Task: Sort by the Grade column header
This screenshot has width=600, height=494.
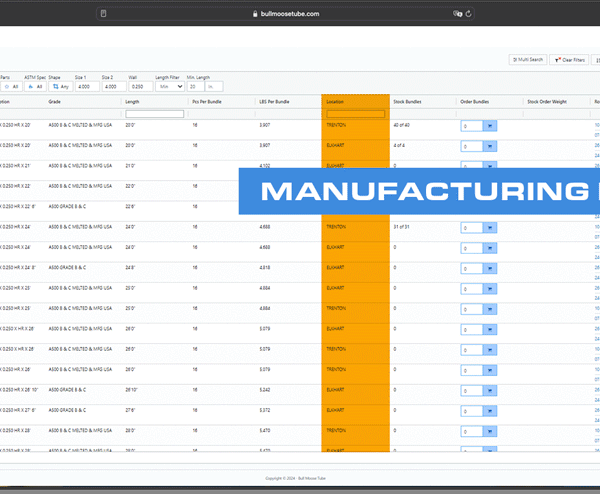Action: (x=55, y=101)
